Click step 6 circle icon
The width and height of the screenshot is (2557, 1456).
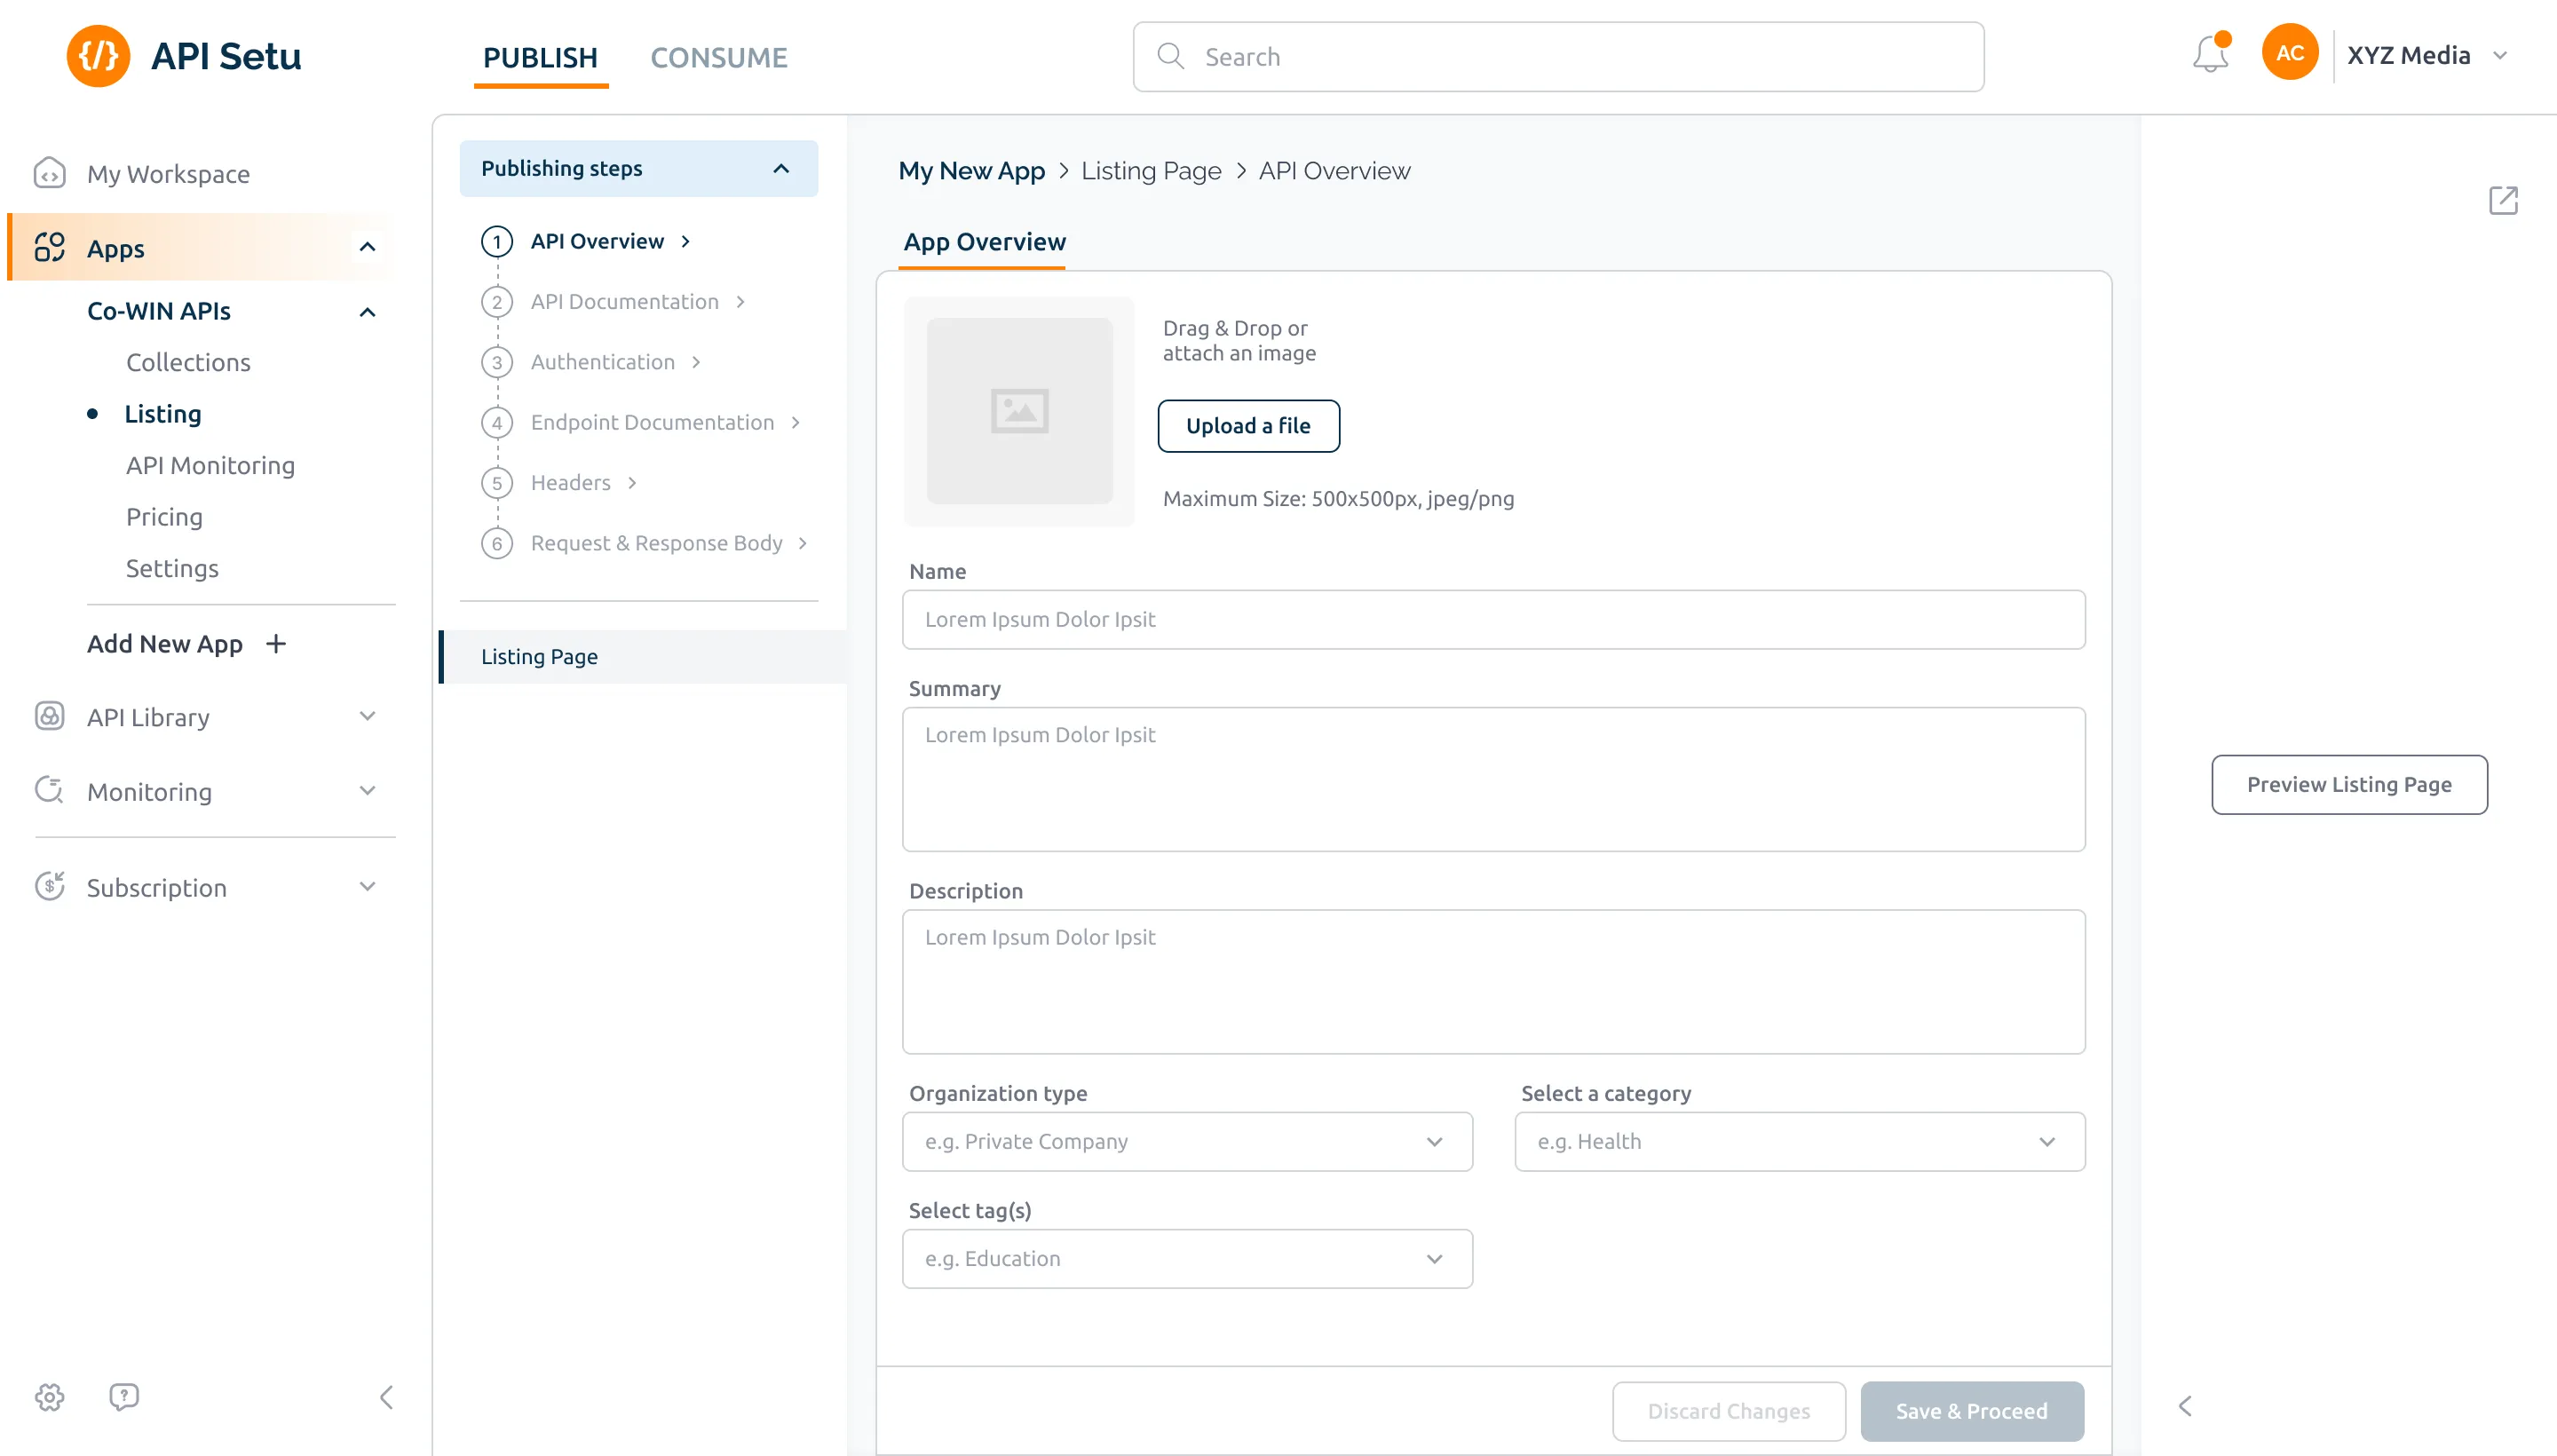497,543
